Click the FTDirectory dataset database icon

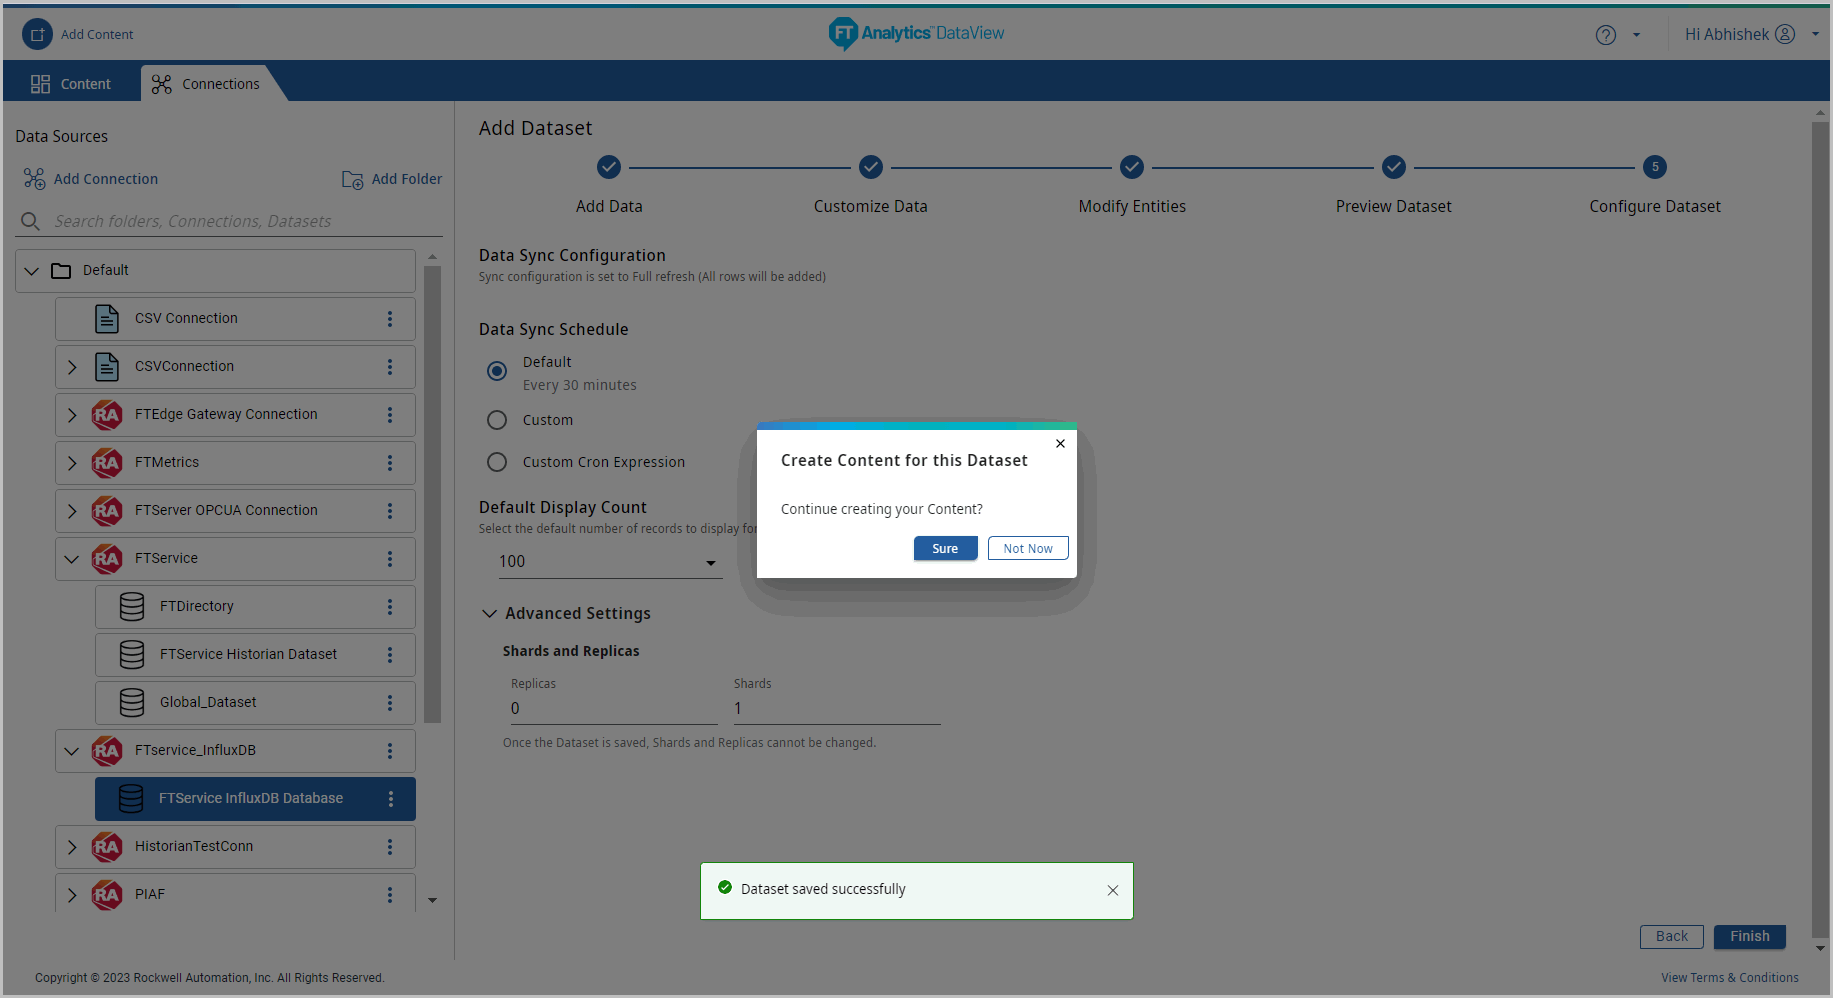pyautogui.click(x=132, y=607)
